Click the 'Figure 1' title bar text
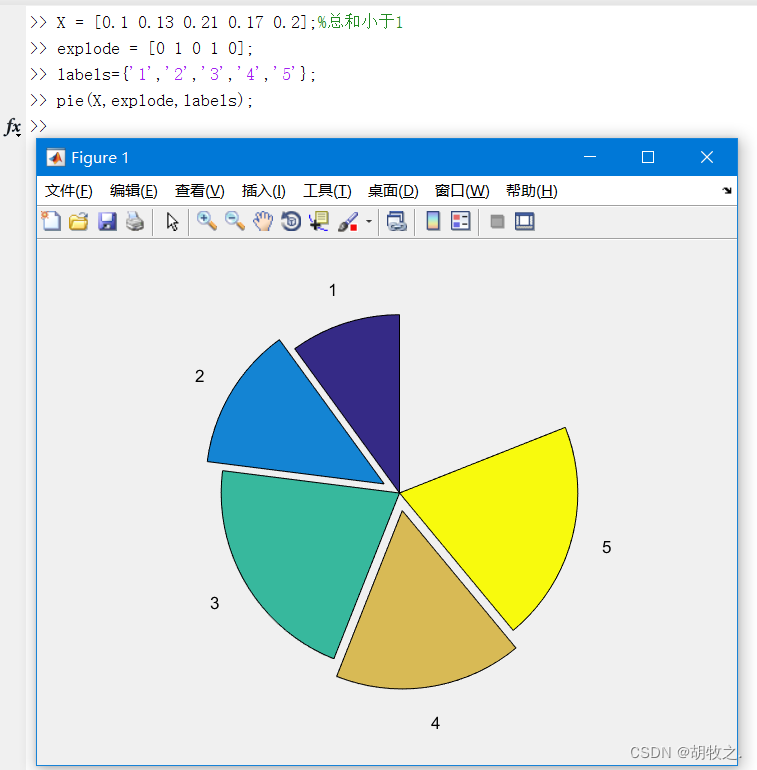This screenshot has width=757, height=770. click(x=100, y=158)
